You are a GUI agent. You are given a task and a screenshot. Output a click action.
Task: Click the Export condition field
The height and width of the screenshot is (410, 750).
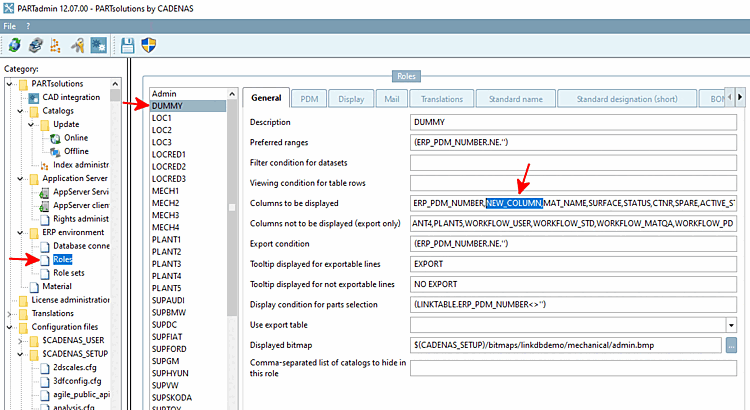(573, 244)
